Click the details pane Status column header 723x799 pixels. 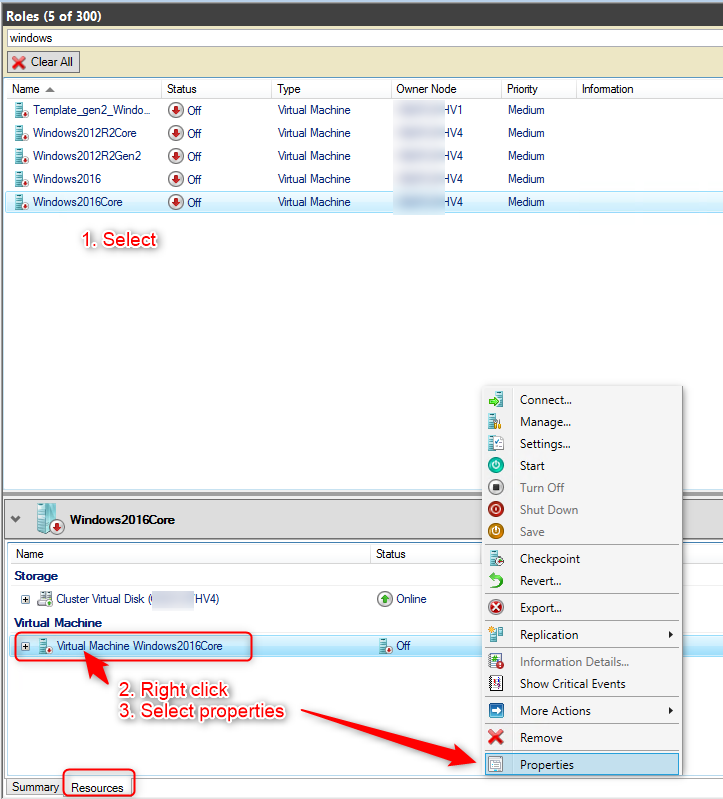[x=425, y=554]
